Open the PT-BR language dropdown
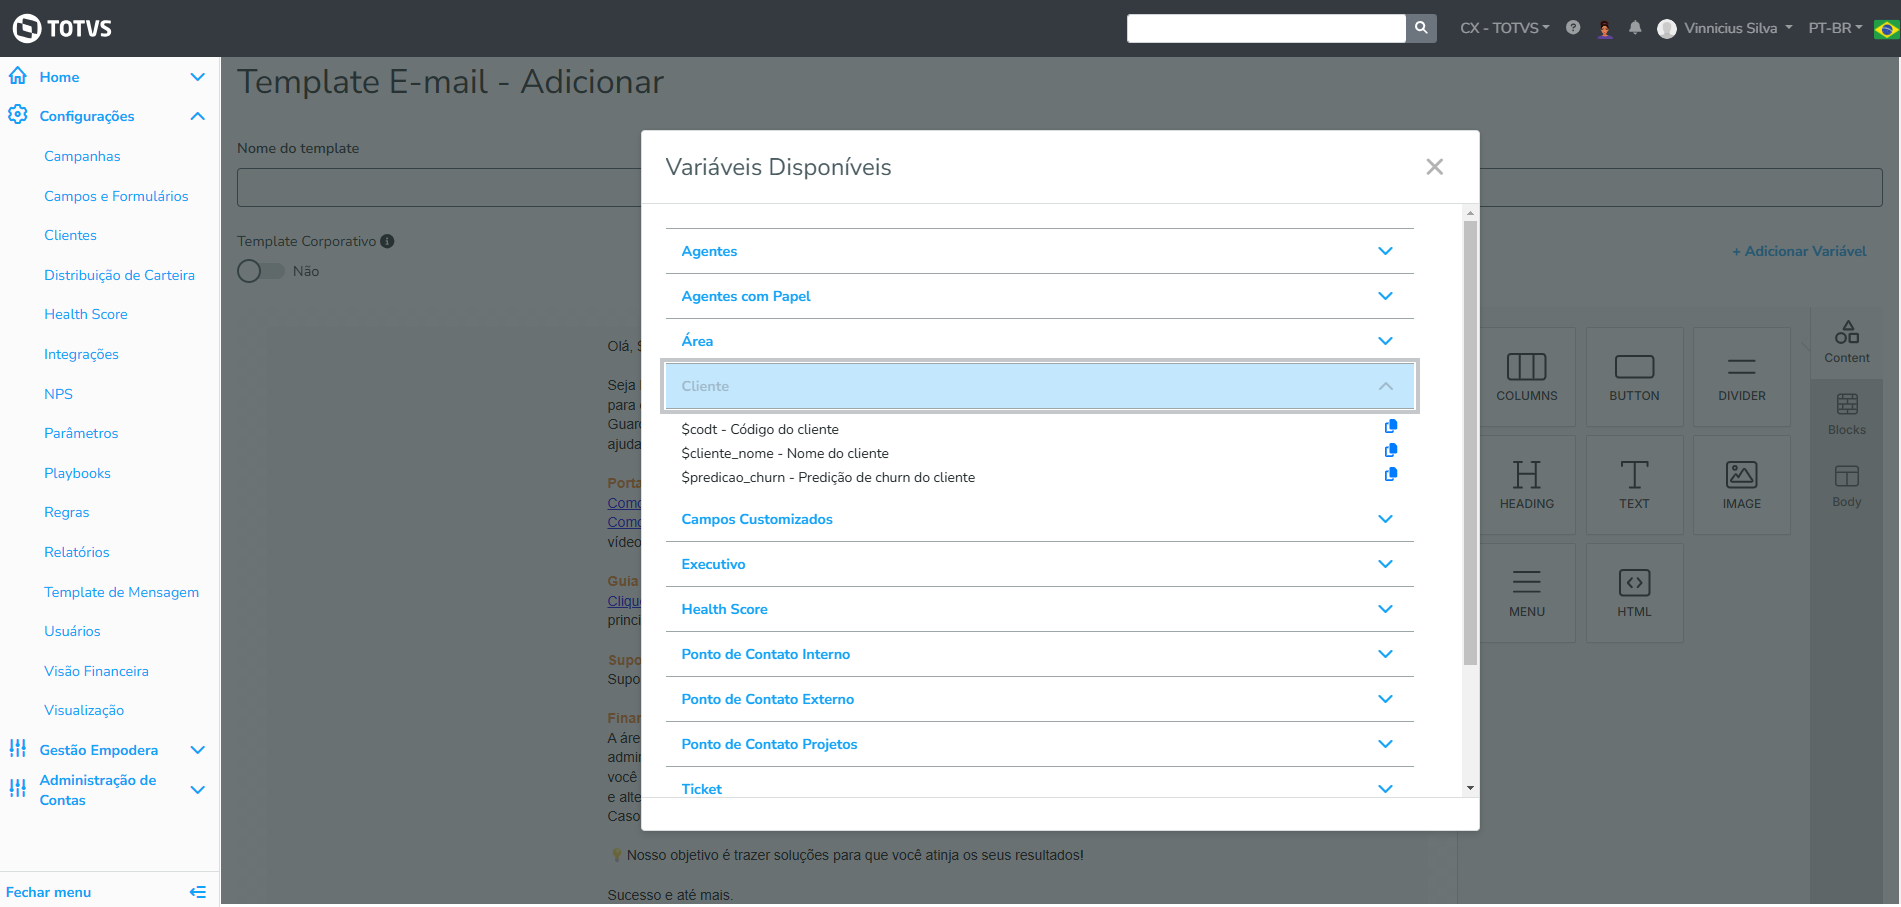This screenshot has width=1901, height=907. (x=1835, y=28)
